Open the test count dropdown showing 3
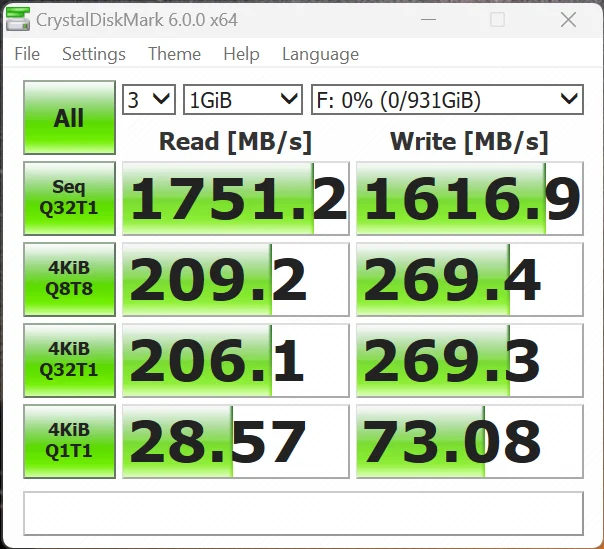This screenshot has height=549, width=604. (148, 99)
